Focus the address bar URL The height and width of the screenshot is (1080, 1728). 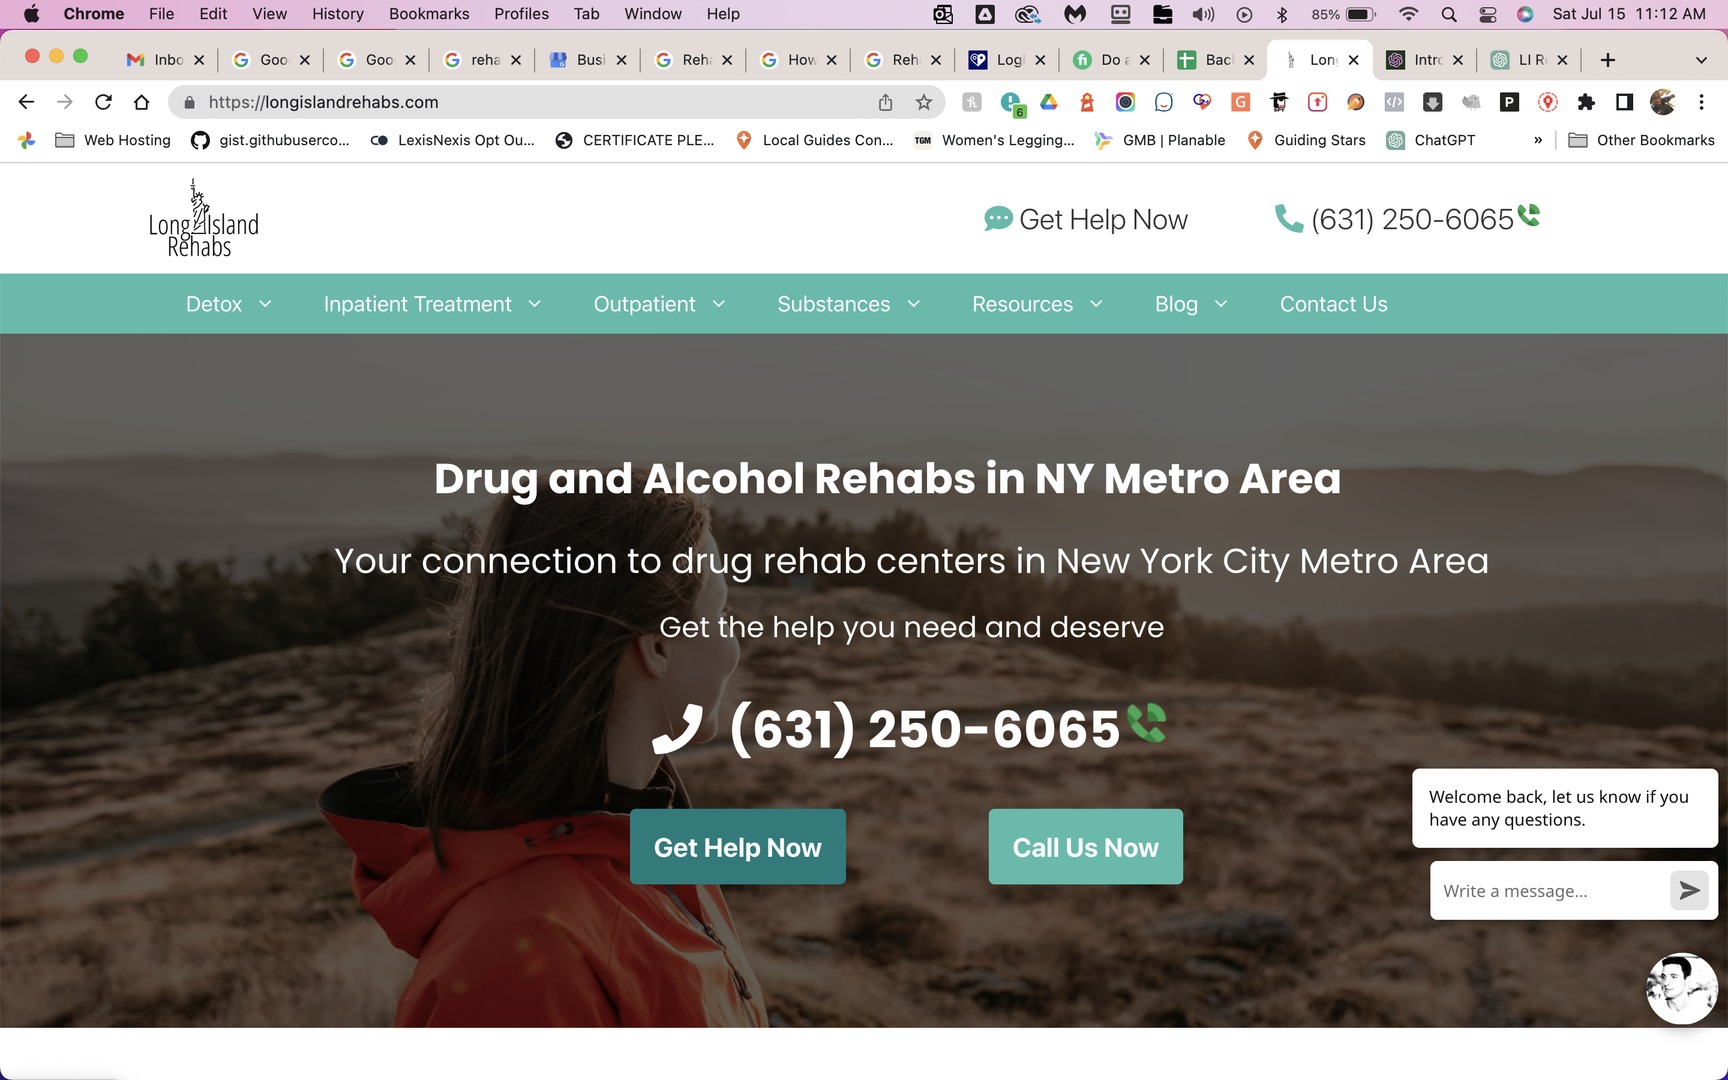click(x=323, y=102)
